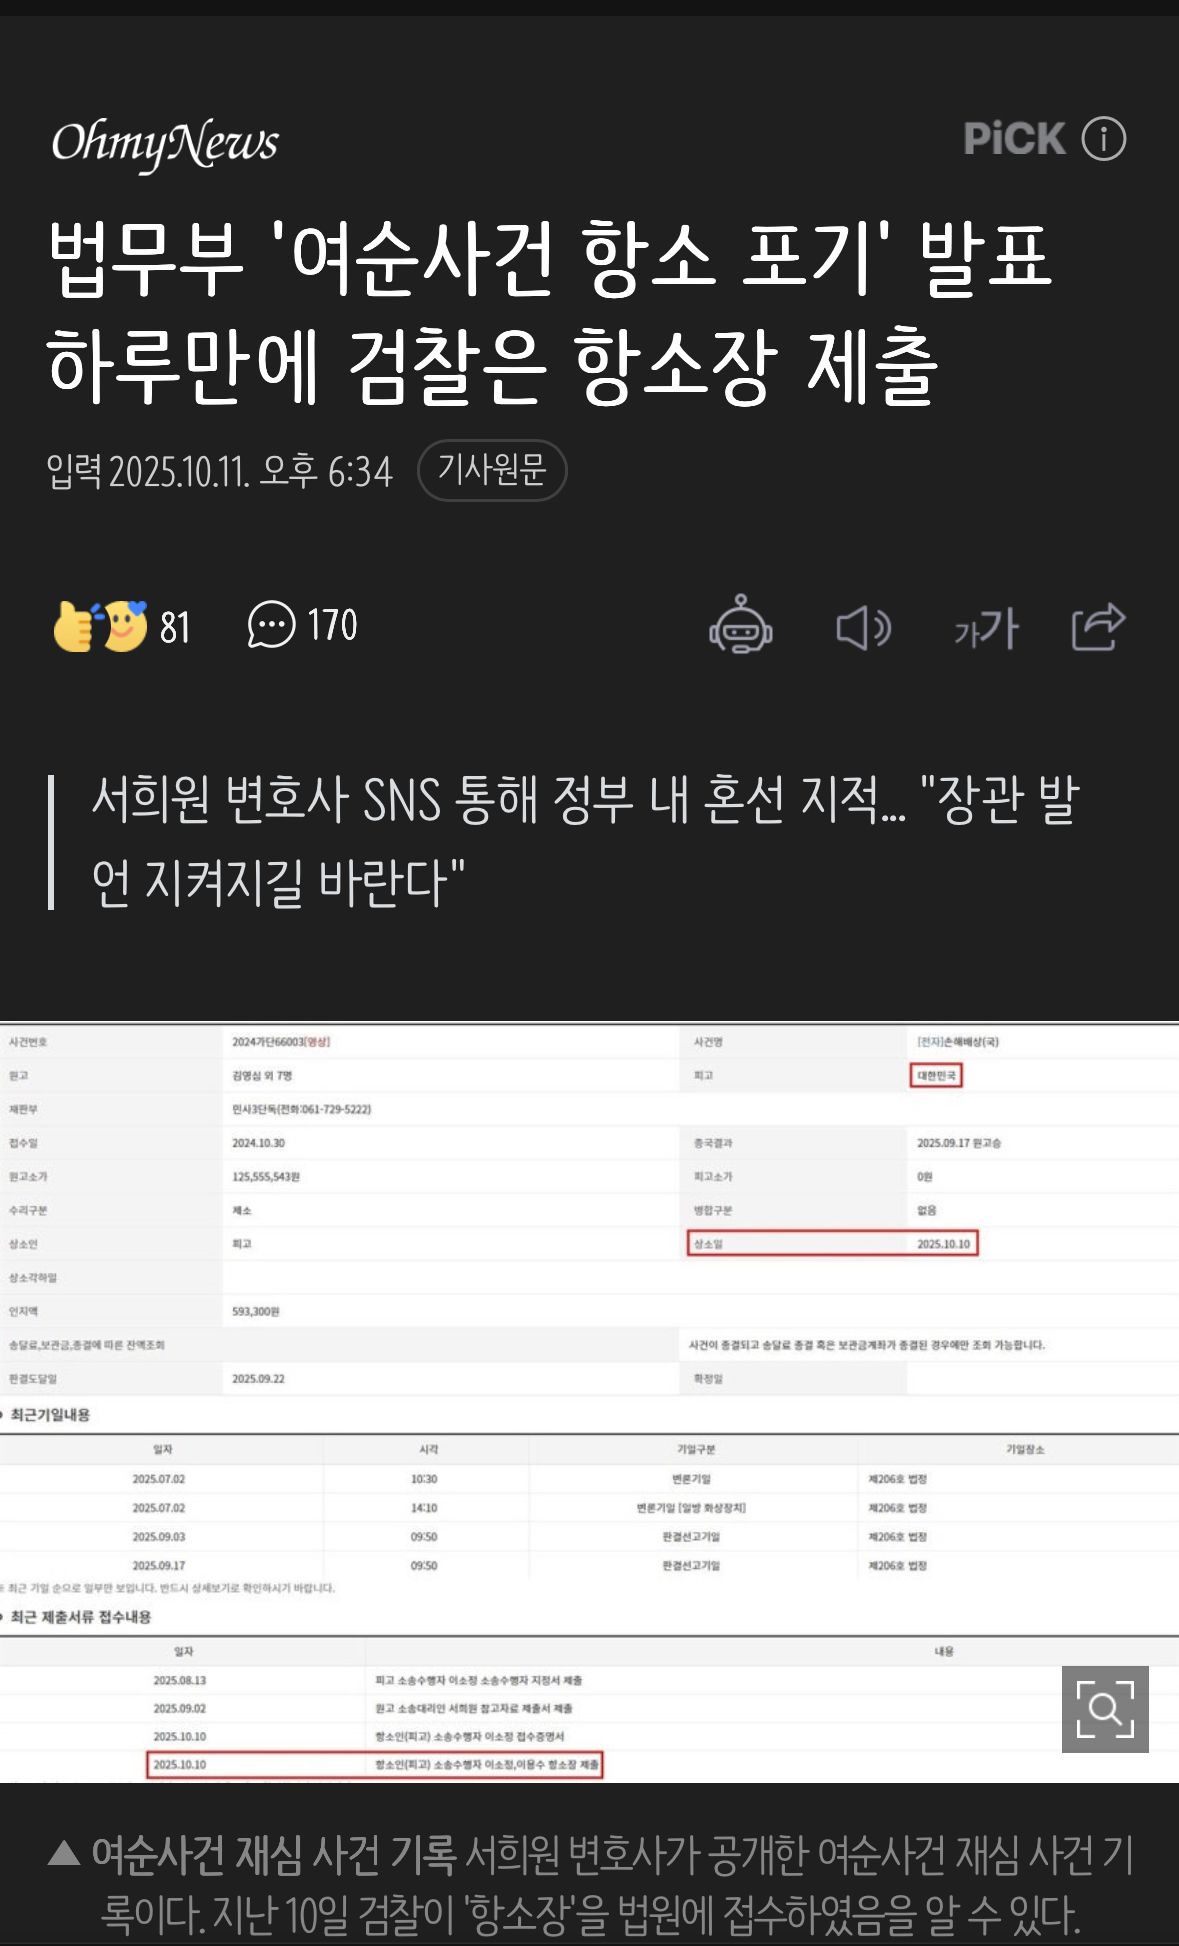Open the 170 comments count
Screen dimensions: 1179x1946
[332, 625]
